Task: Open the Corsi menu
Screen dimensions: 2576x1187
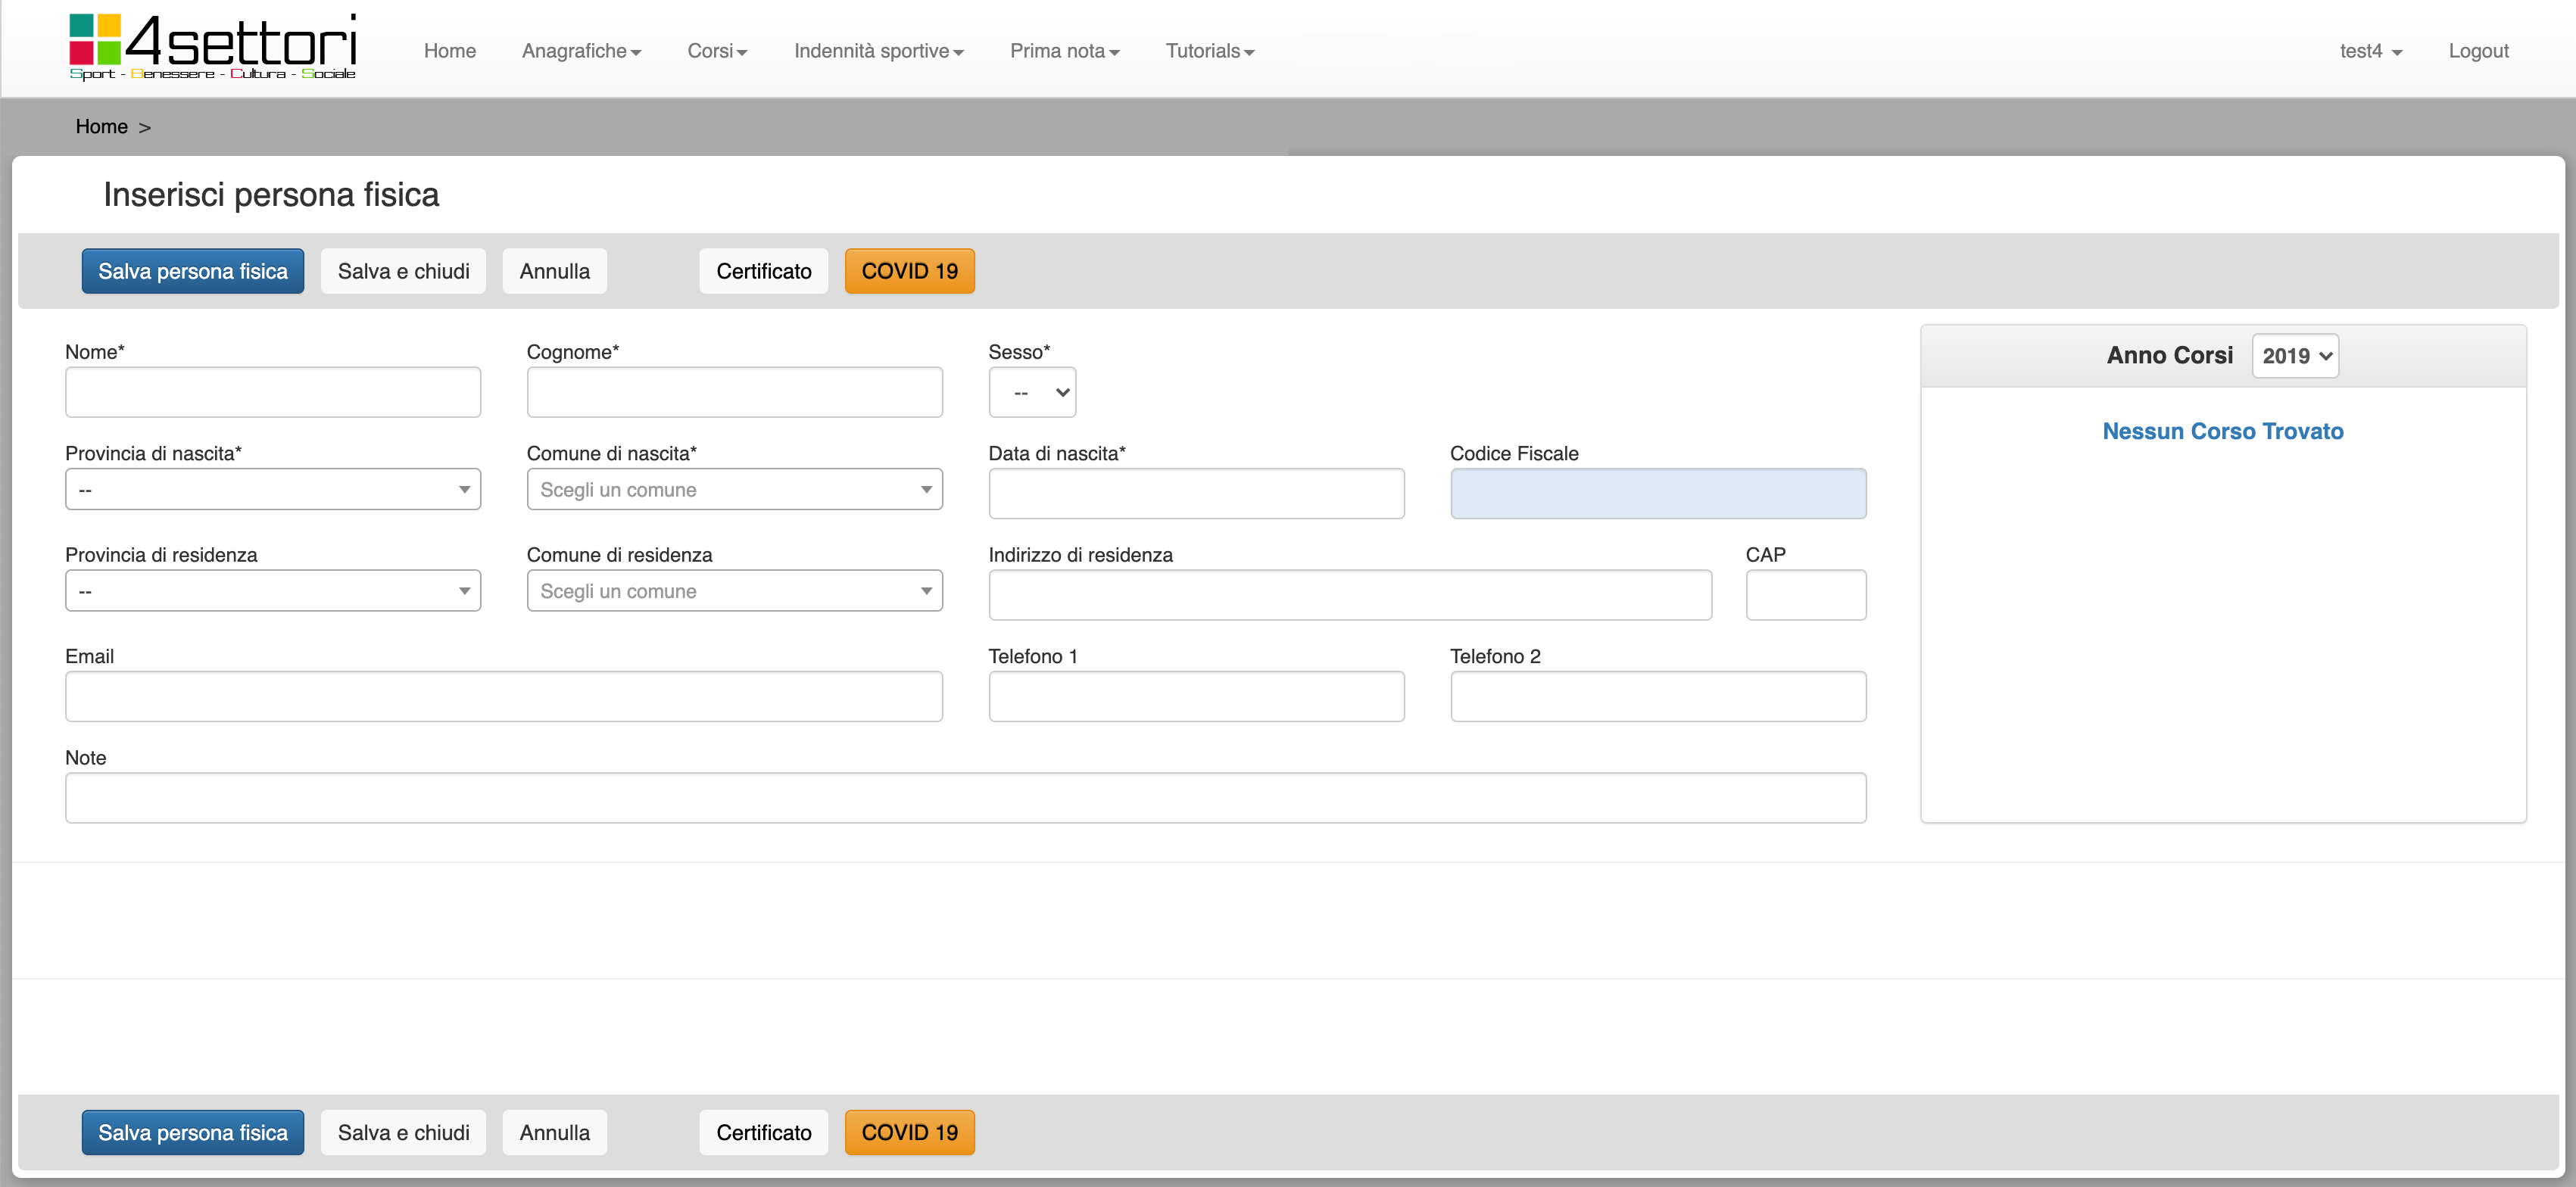Action: (716, 51)
